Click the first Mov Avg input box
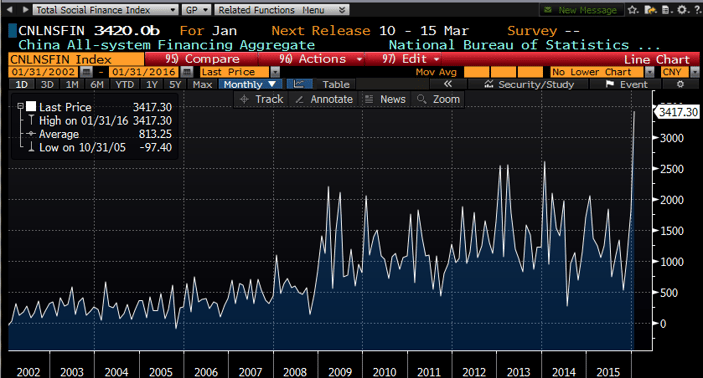The height and width of the screenshot is (378, 703). [x=477, y=72]
